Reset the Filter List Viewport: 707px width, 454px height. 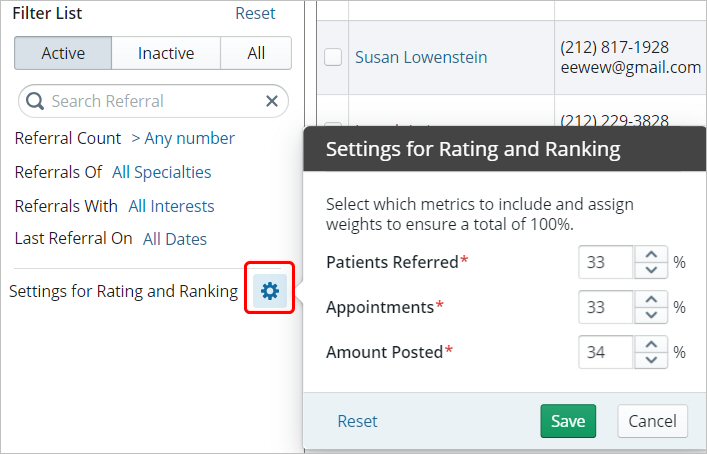pyautogui.click(x=255, y=14)
